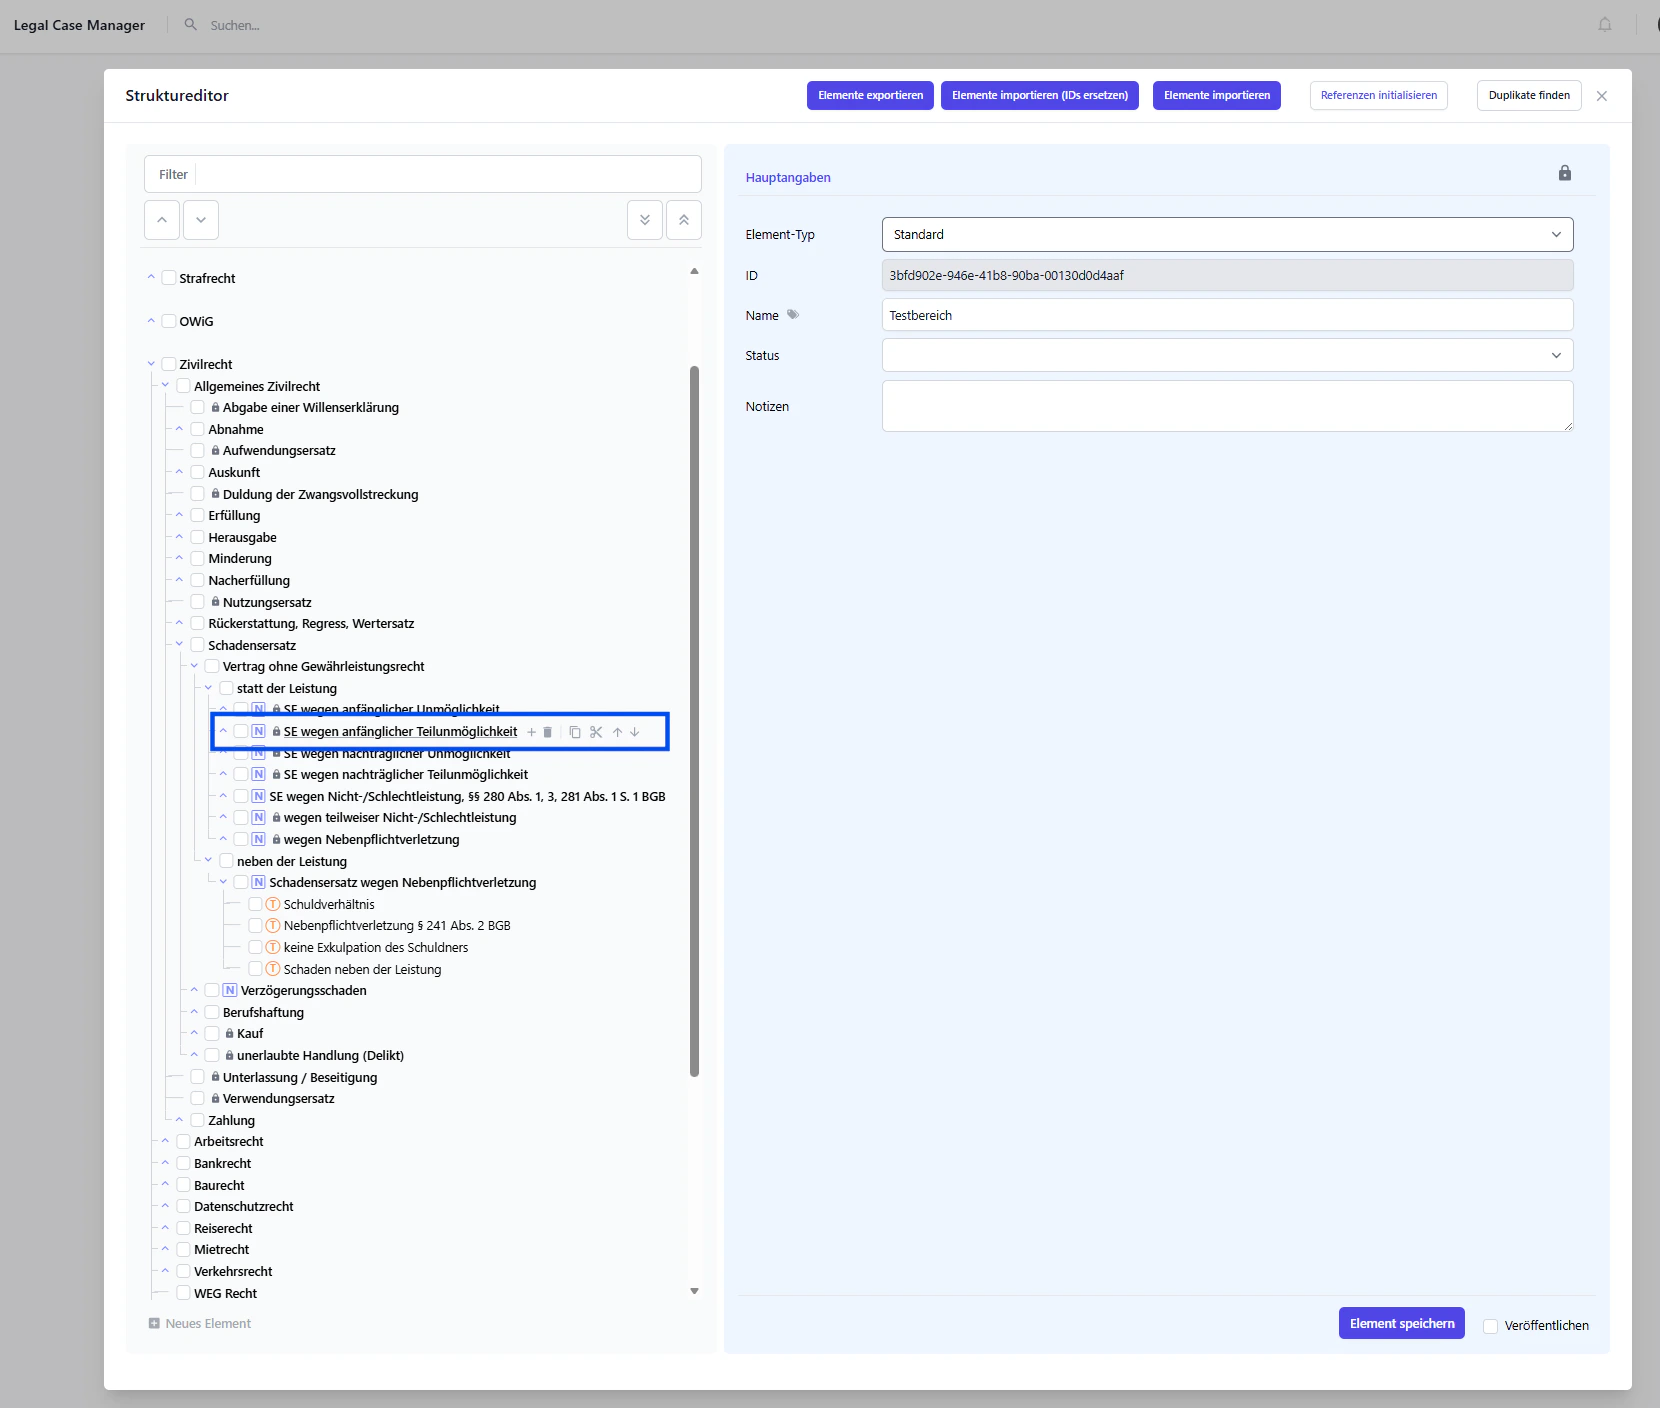Click Elemente importieren (IDs ersetzen) button
This screenshot has width=1660, height=1408.
[1040, 95]
